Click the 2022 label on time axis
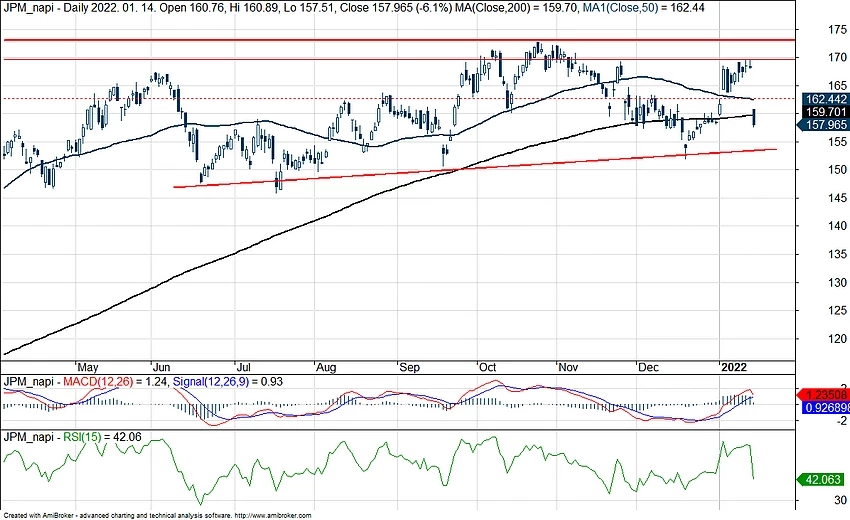 (735, 367)
